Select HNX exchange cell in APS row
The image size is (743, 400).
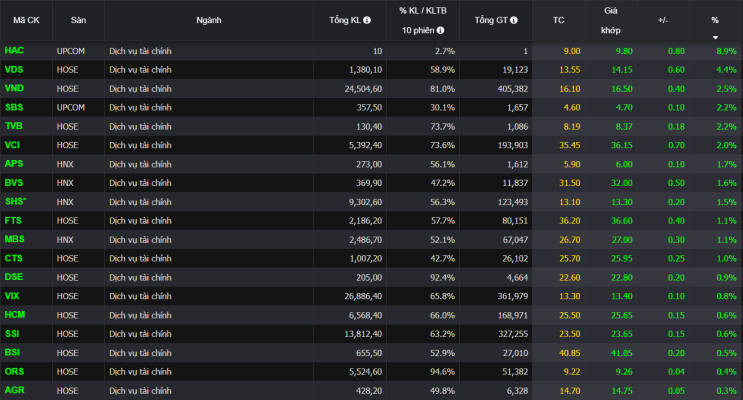tap(65, 164)
